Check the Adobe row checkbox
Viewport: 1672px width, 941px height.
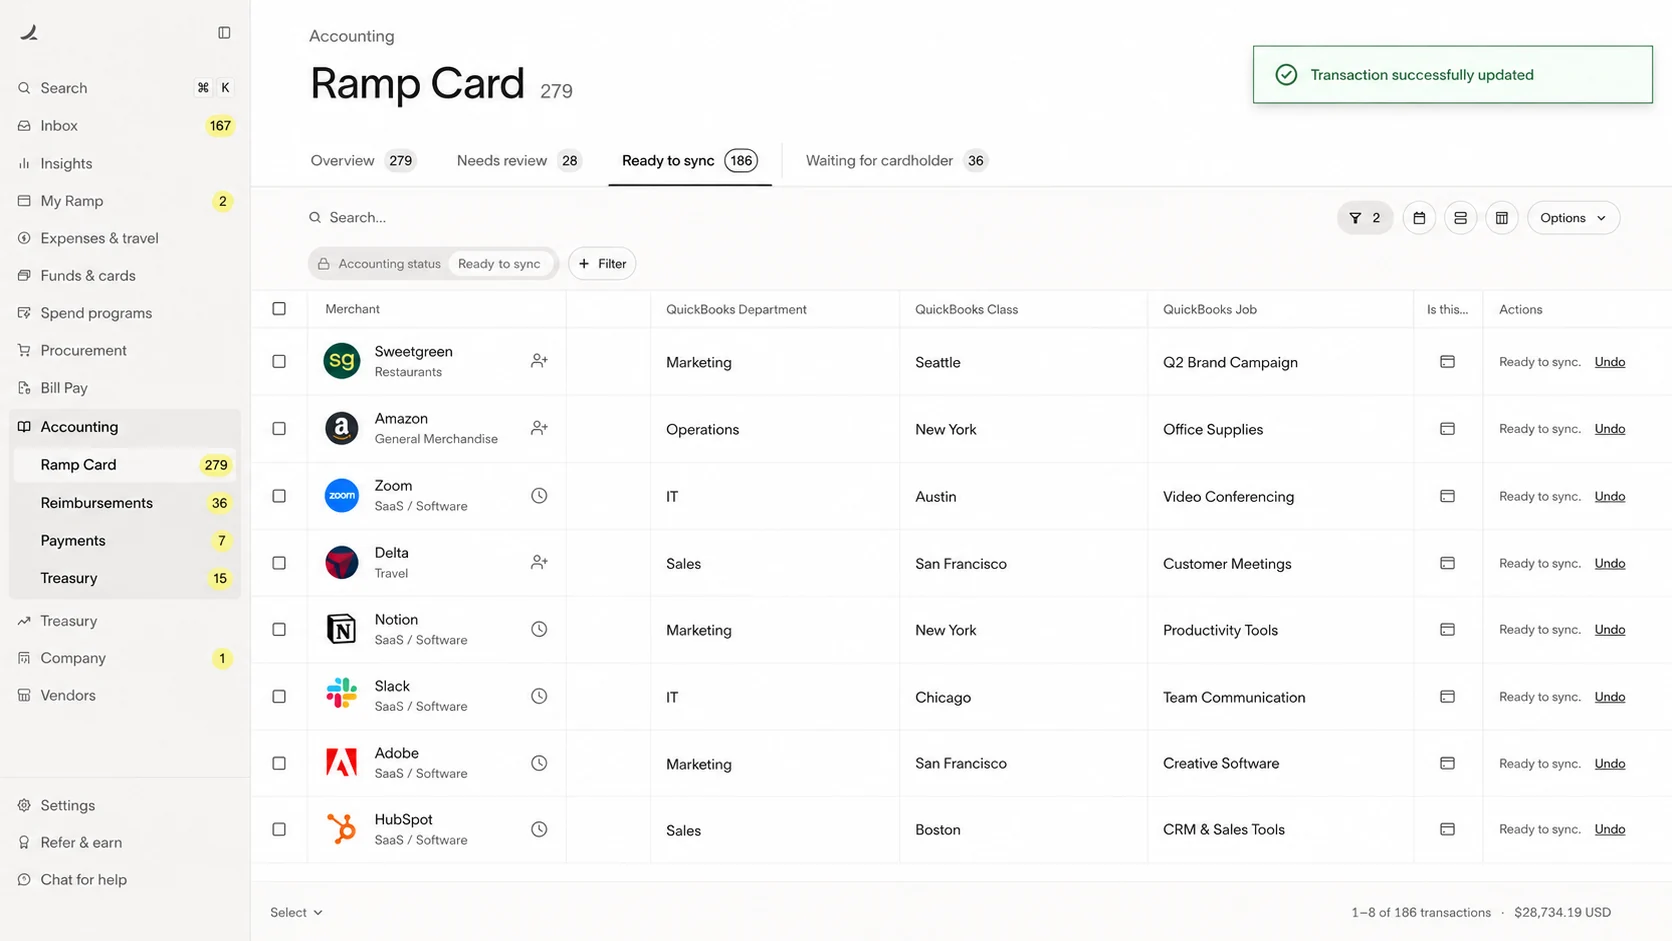(279, 763)
